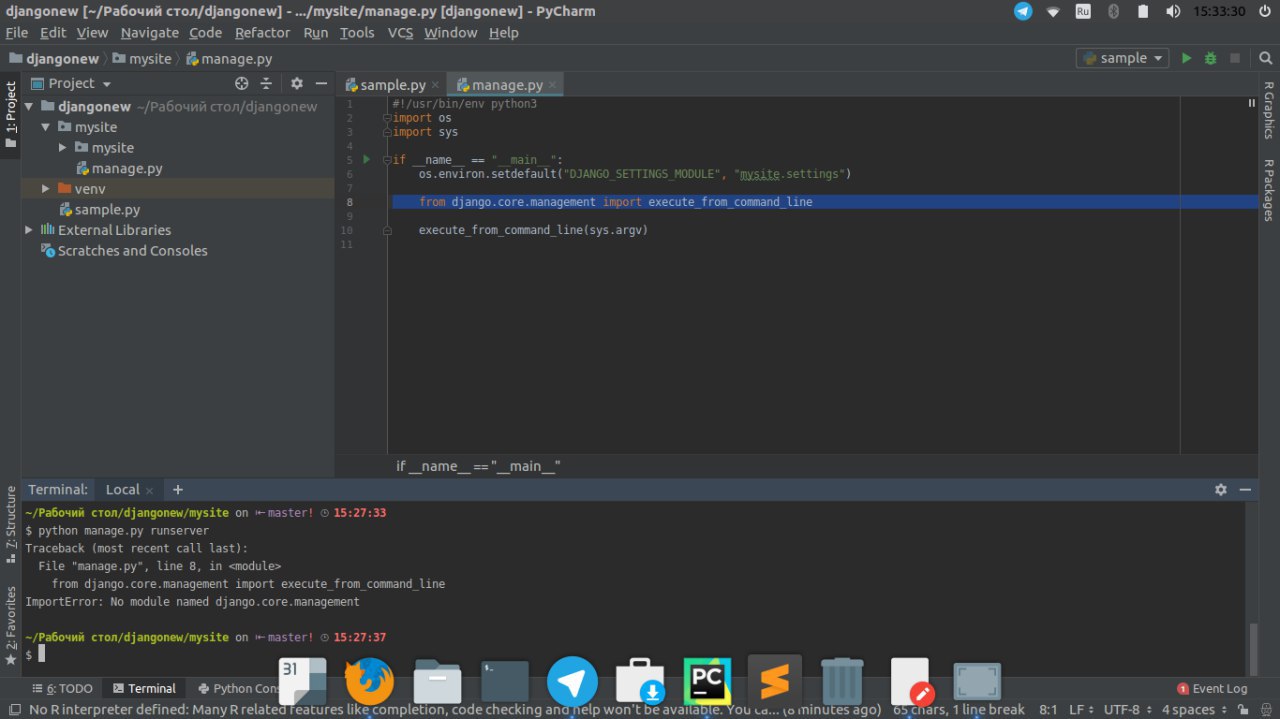This screenshot has height=719, width=1280.
Task: Click the Telegram tray icon in top bar
Action: [x=1023, y=11]
